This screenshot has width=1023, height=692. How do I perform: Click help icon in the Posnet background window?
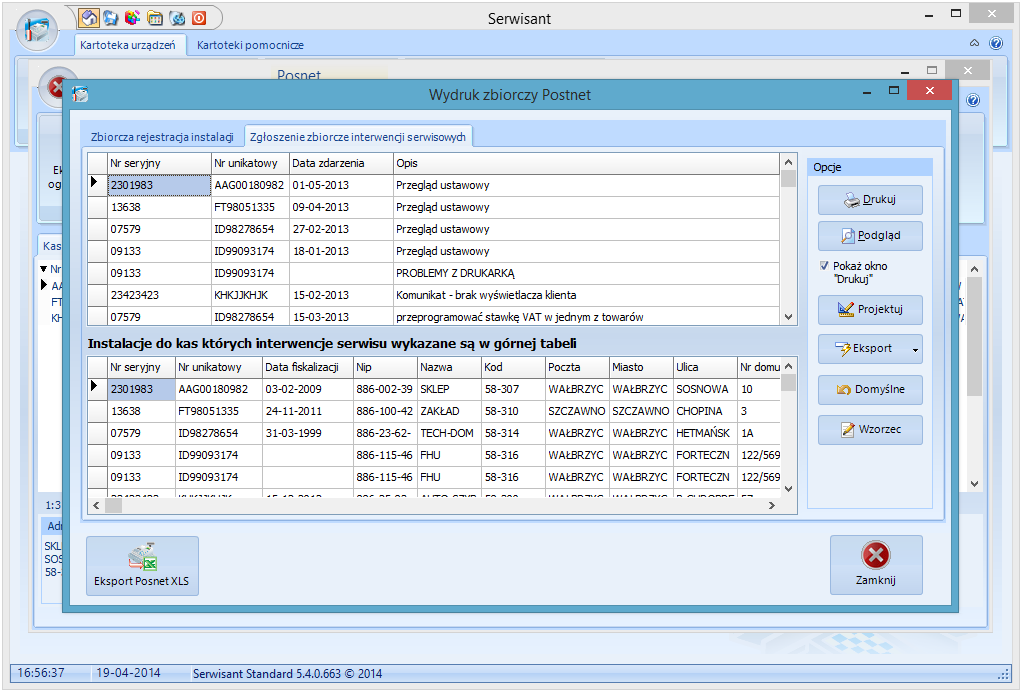pyautogui.click(x=973, y=100)
